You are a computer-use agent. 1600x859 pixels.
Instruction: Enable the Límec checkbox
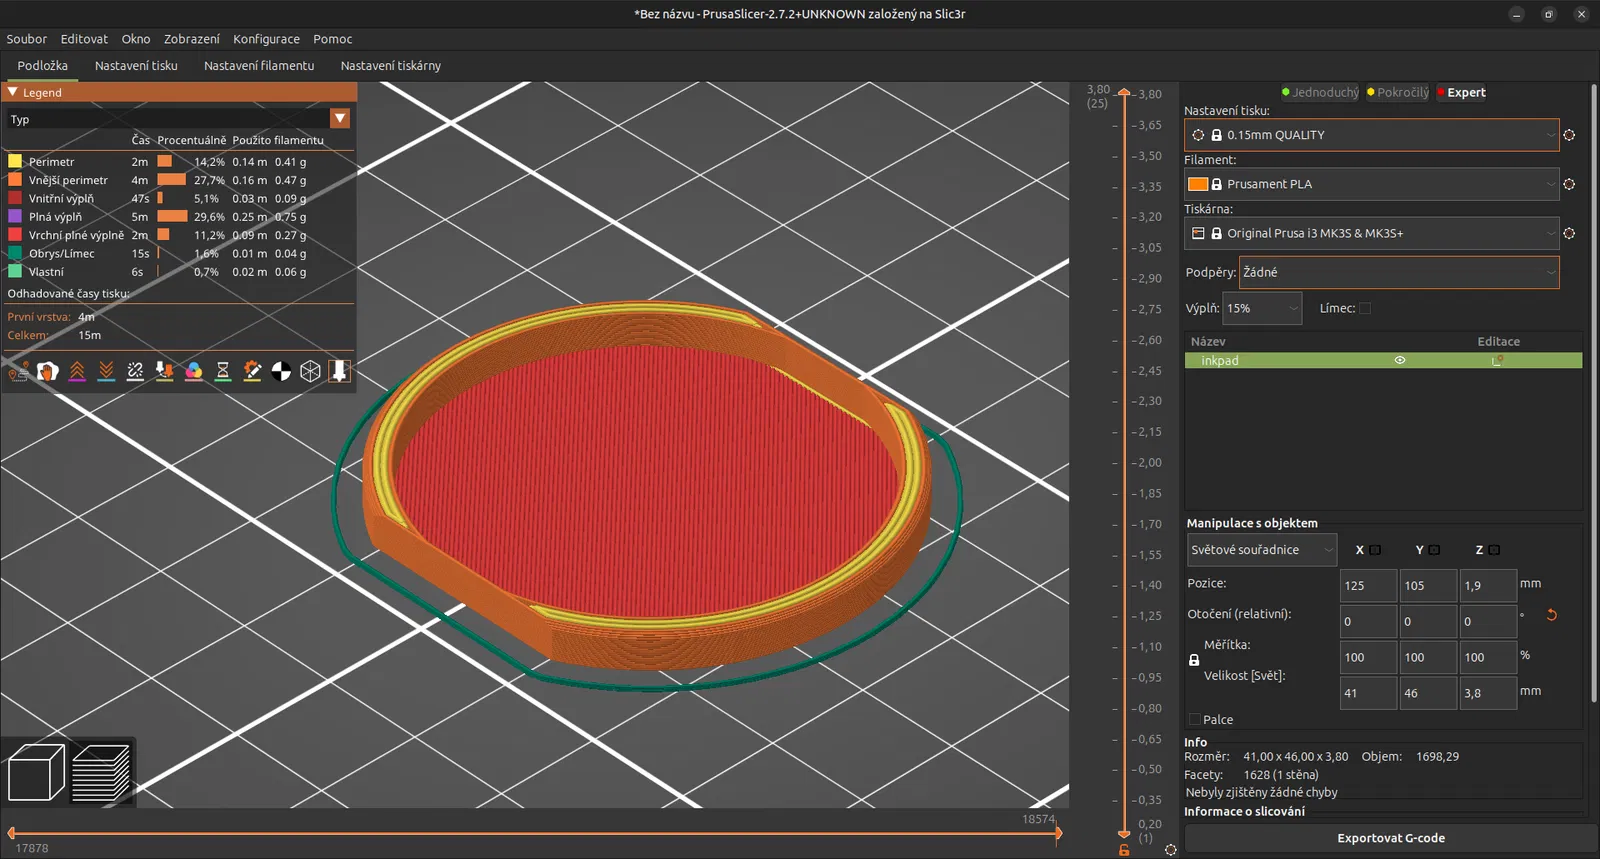pos(1365,309)
